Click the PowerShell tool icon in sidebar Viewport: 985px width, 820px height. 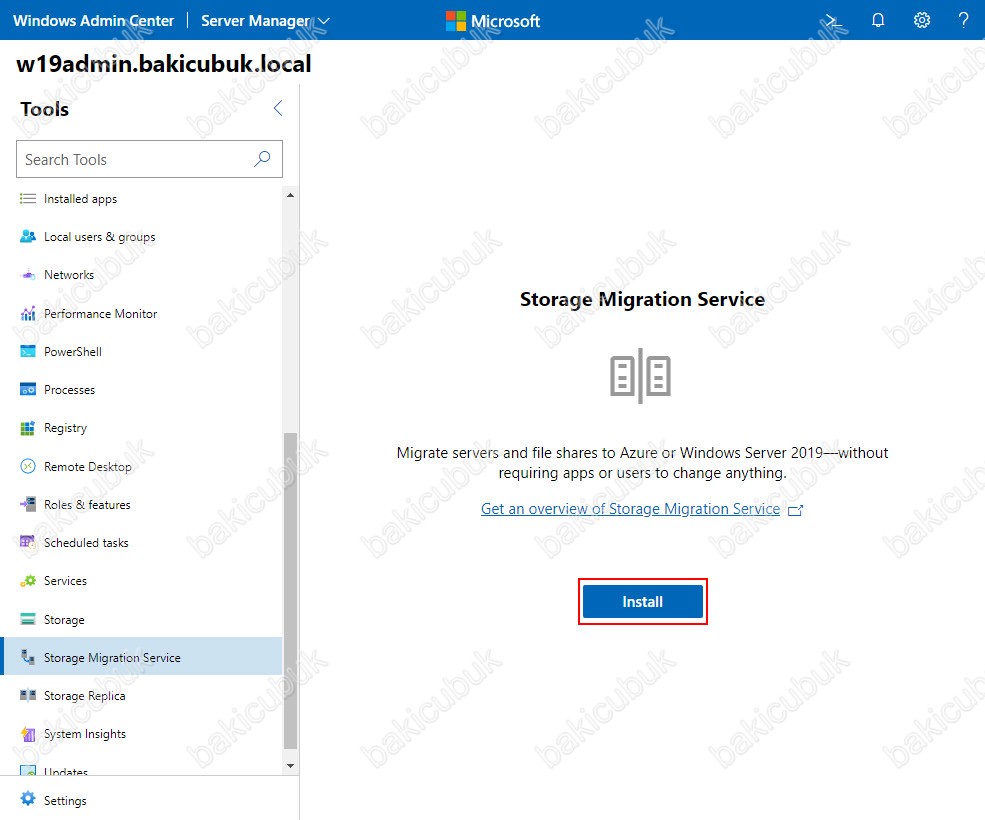tap(28, 351)
